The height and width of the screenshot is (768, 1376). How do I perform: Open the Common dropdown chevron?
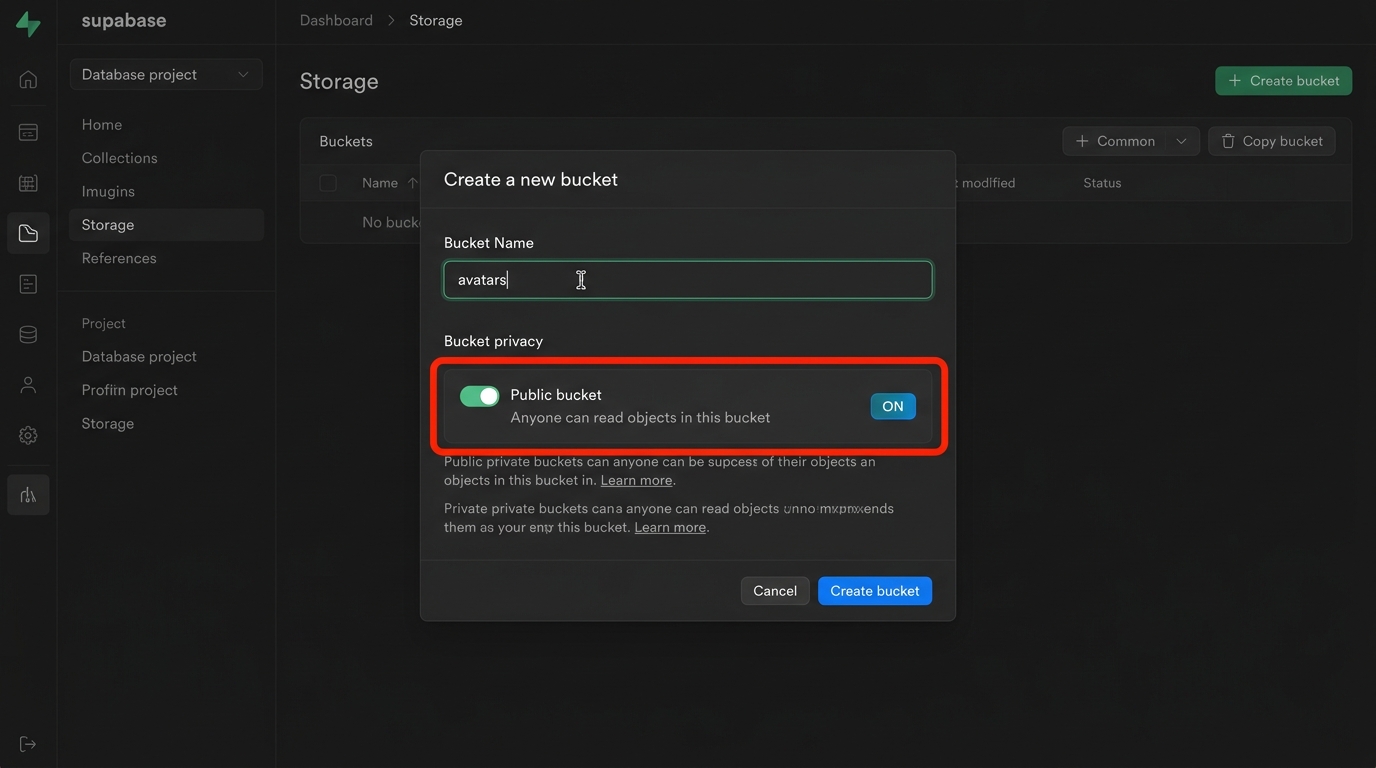click(1181, 142)
